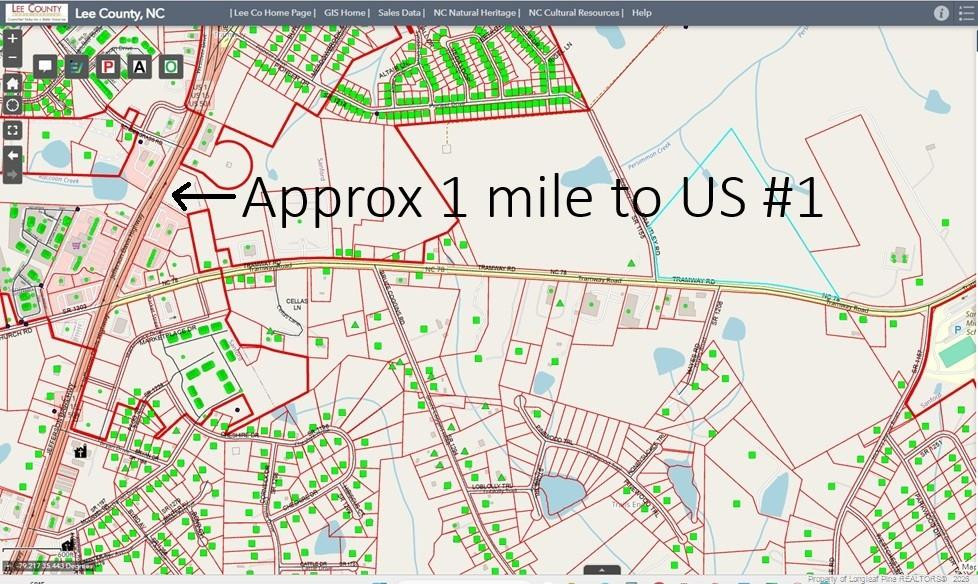
Task: Click the Help link in header
Action: click(642, 13)
